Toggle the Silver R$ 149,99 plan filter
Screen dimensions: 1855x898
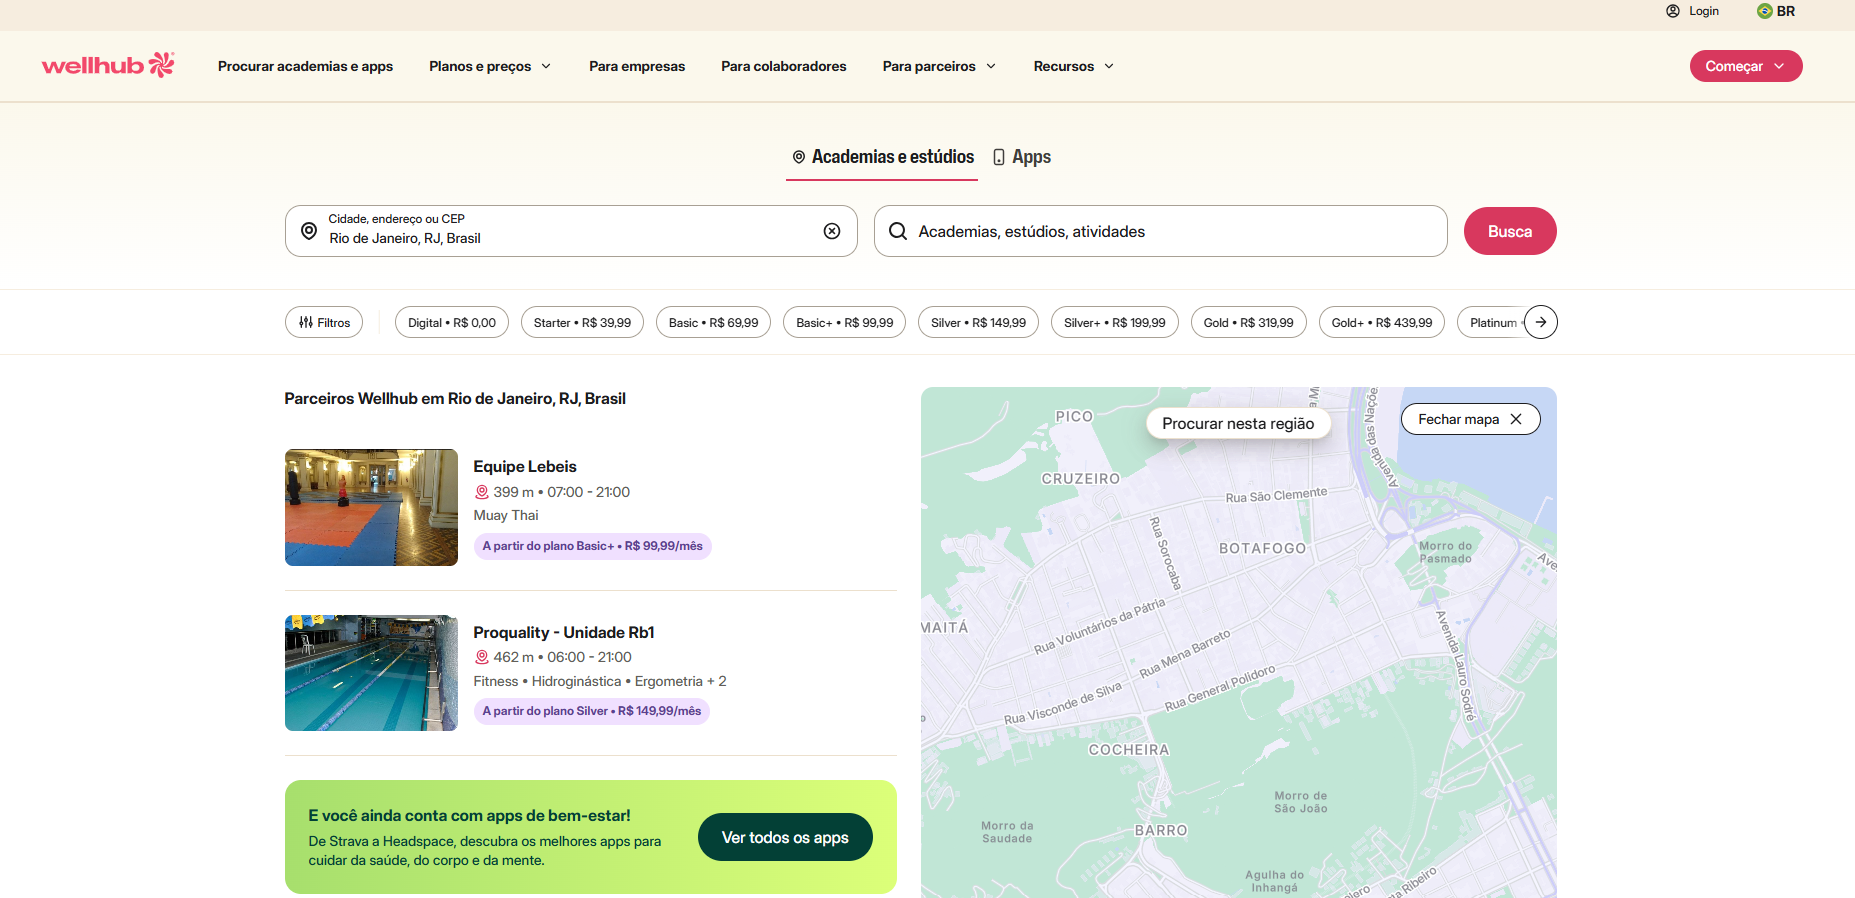pyautogui.click(x=978, y=323)
